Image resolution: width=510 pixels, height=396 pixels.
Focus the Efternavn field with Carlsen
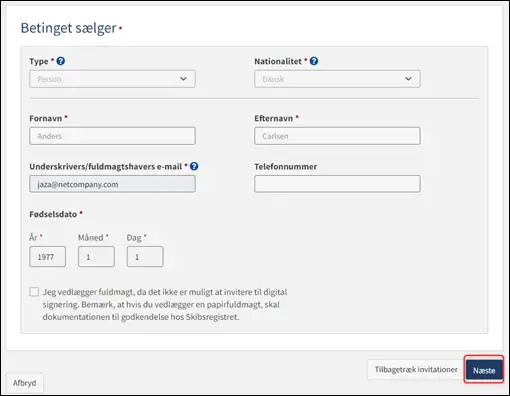click(x=337, y=136)
